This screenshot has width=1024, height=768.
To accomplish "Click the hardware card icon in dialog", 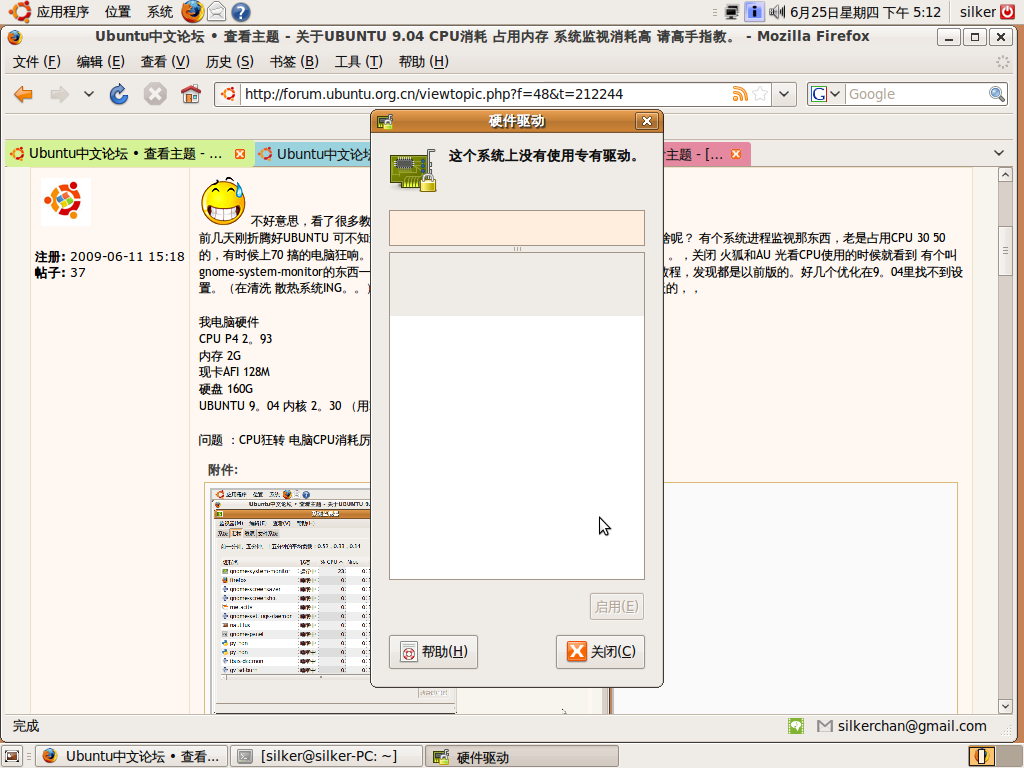I will pos(413,170).
